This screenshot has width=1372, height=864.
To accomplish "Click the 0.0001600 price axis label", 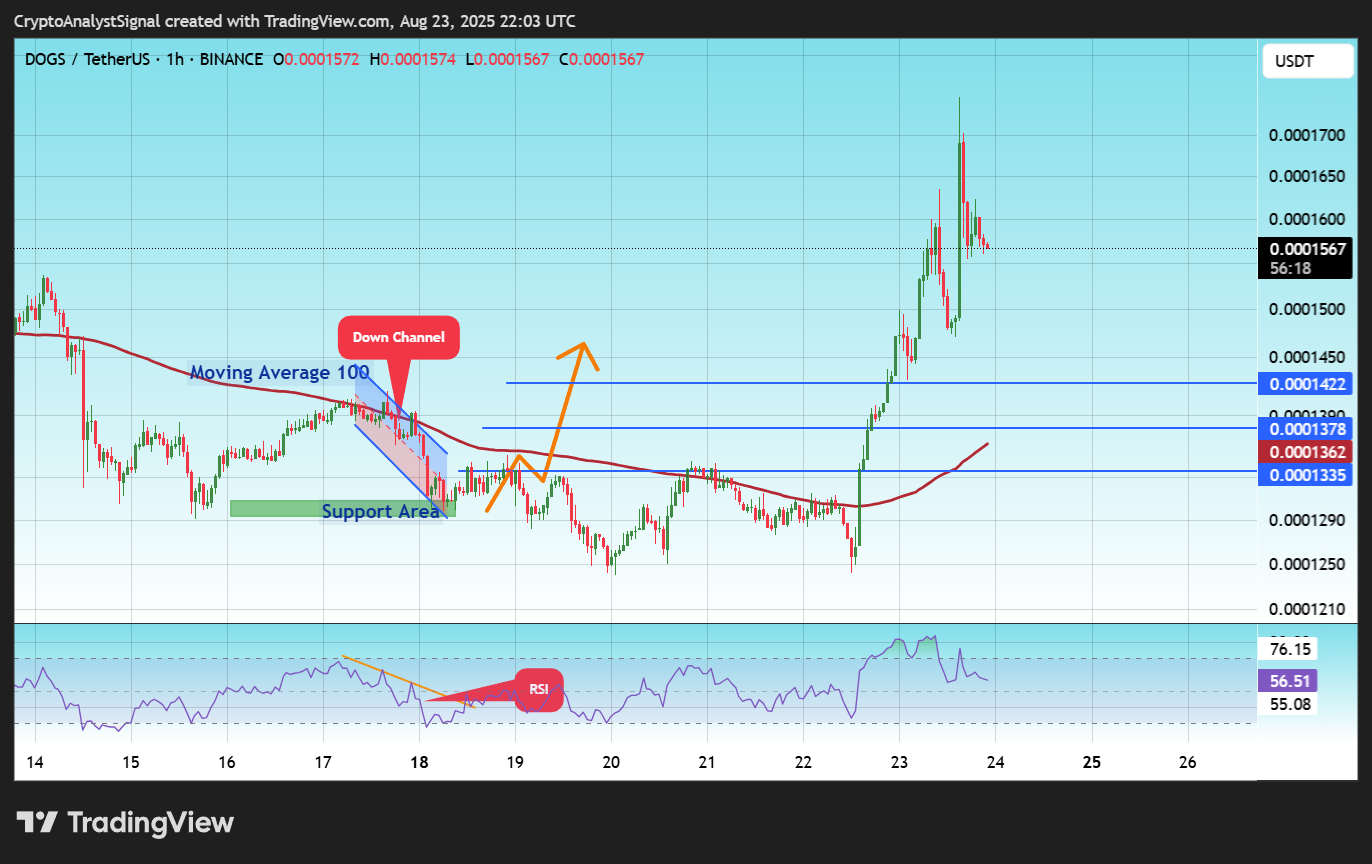I will (1308, 220).
